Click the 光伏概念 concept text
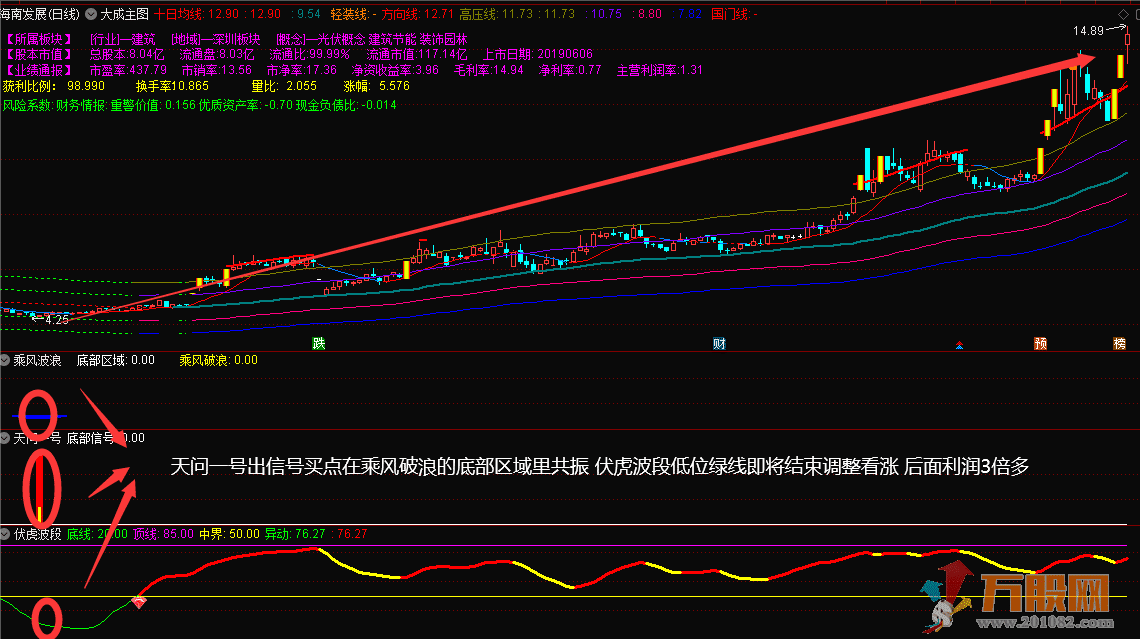This screenshot has width=1140, height=639. coord(341,39)
